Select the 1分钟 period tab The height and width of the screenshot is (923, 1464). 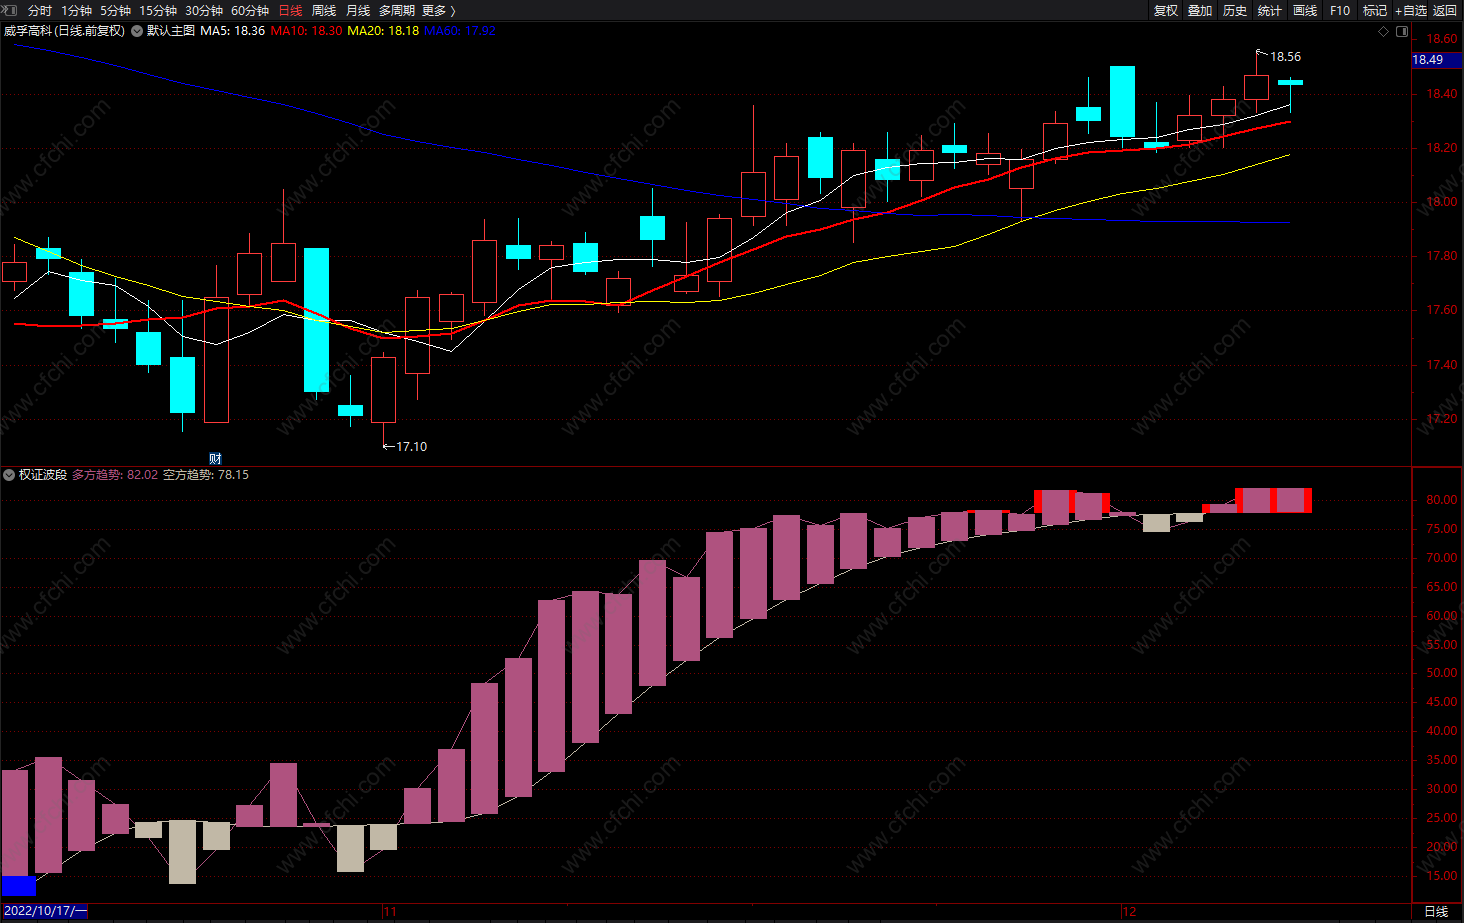coord(76,10)
